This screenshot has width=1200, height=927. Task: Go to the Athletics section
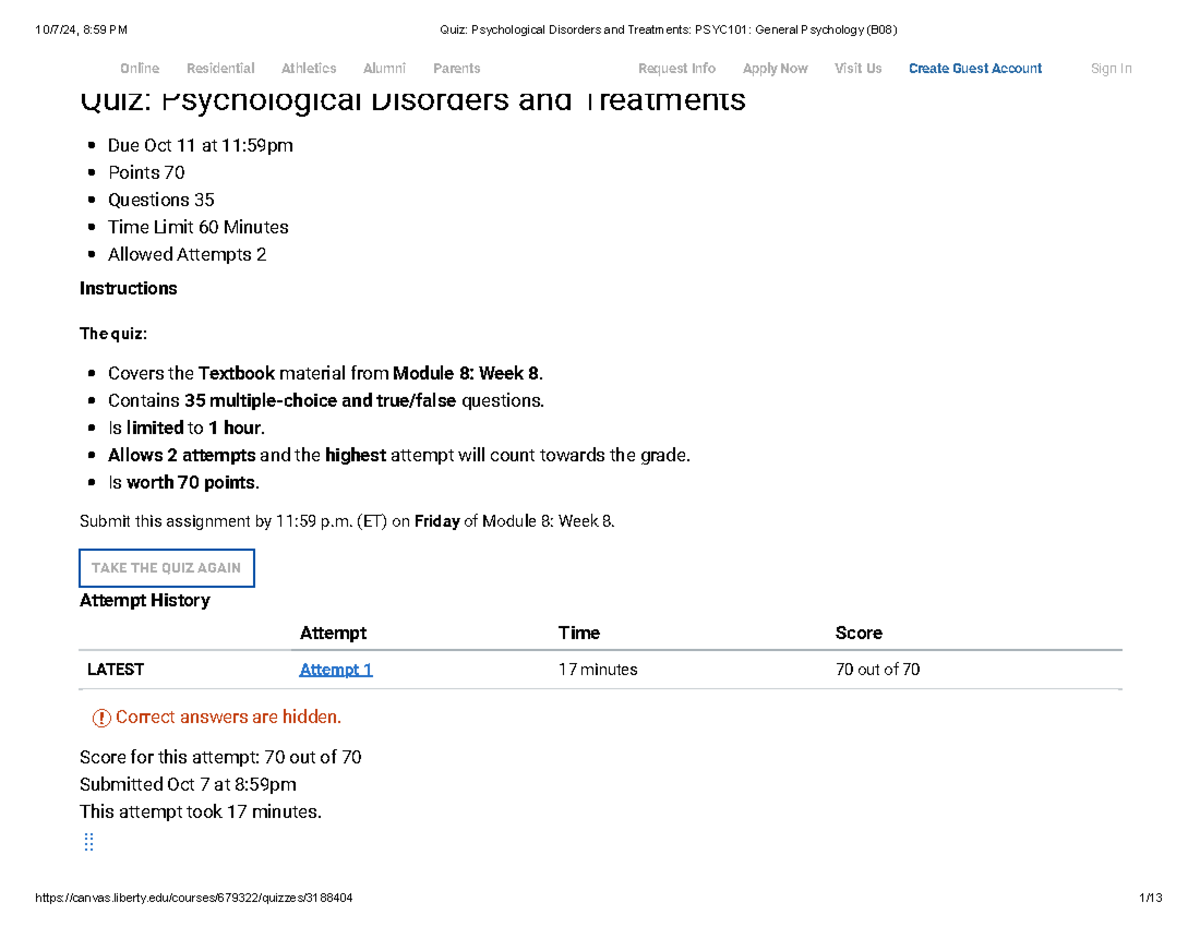pos(308,69)
